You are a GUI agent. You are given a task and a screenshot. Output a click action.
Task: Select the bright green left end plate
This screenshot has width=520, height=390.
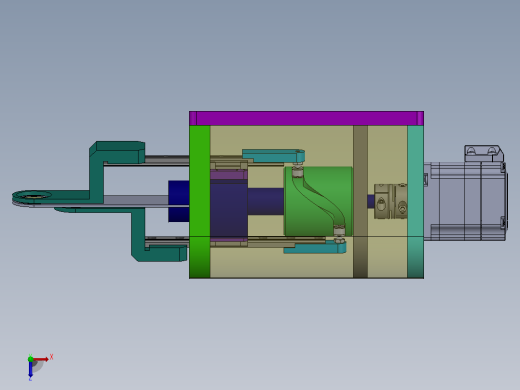[x=200, y=202]
